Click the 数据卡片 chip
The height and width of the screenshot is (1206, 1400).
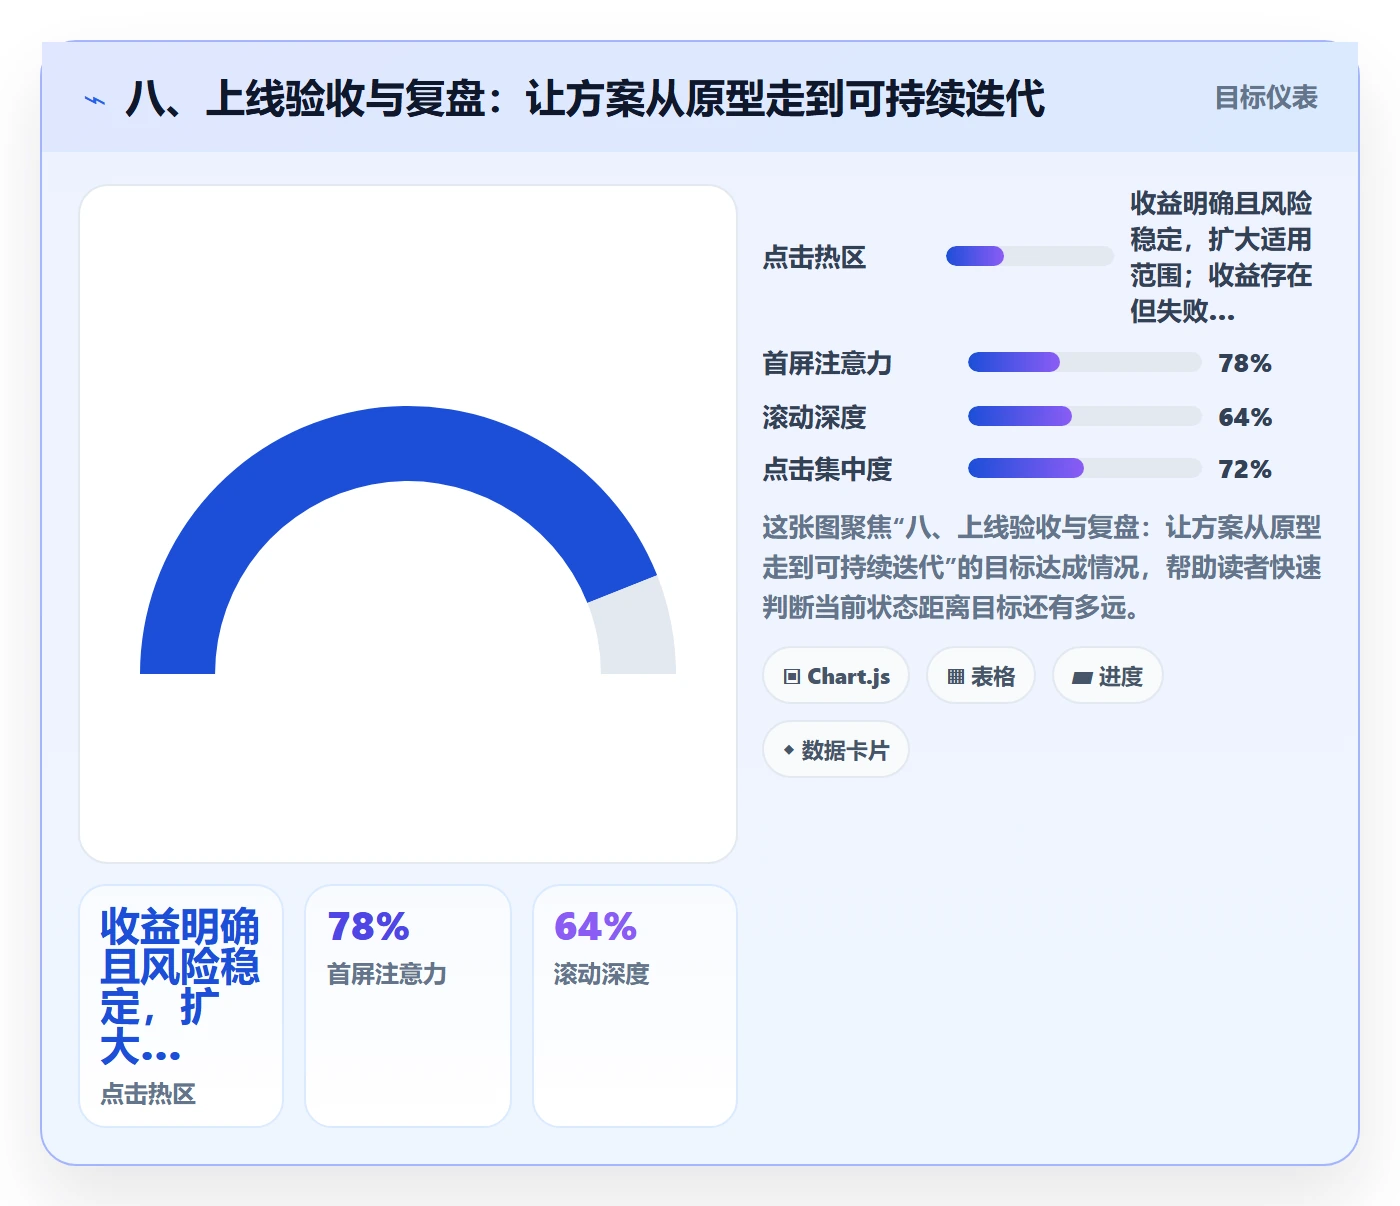(x=836, y=750)
